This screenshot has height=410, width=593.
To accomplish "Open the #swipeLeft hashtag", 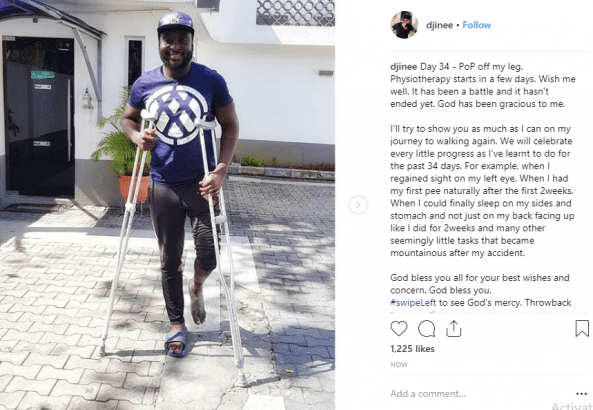I will pos(413,303).
